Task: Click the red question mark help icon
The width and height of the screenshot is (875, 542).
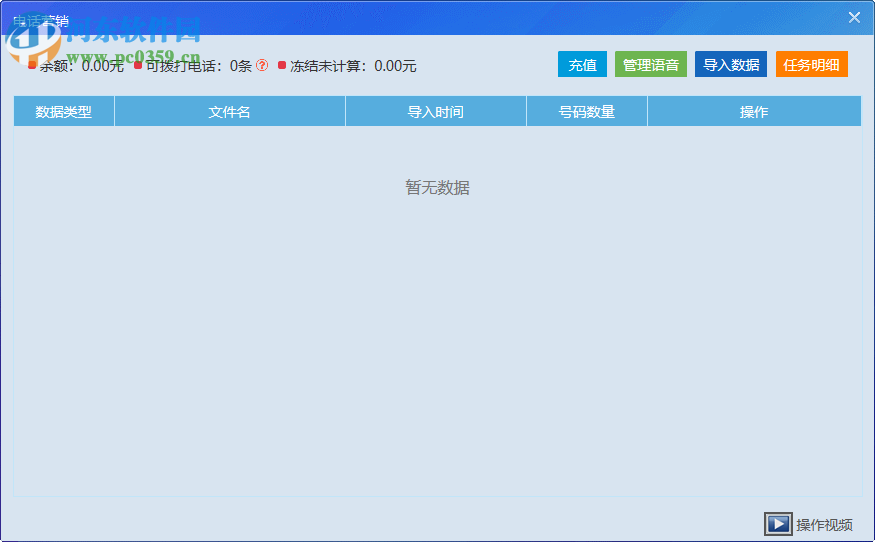Action: click(x=262, y=65)
